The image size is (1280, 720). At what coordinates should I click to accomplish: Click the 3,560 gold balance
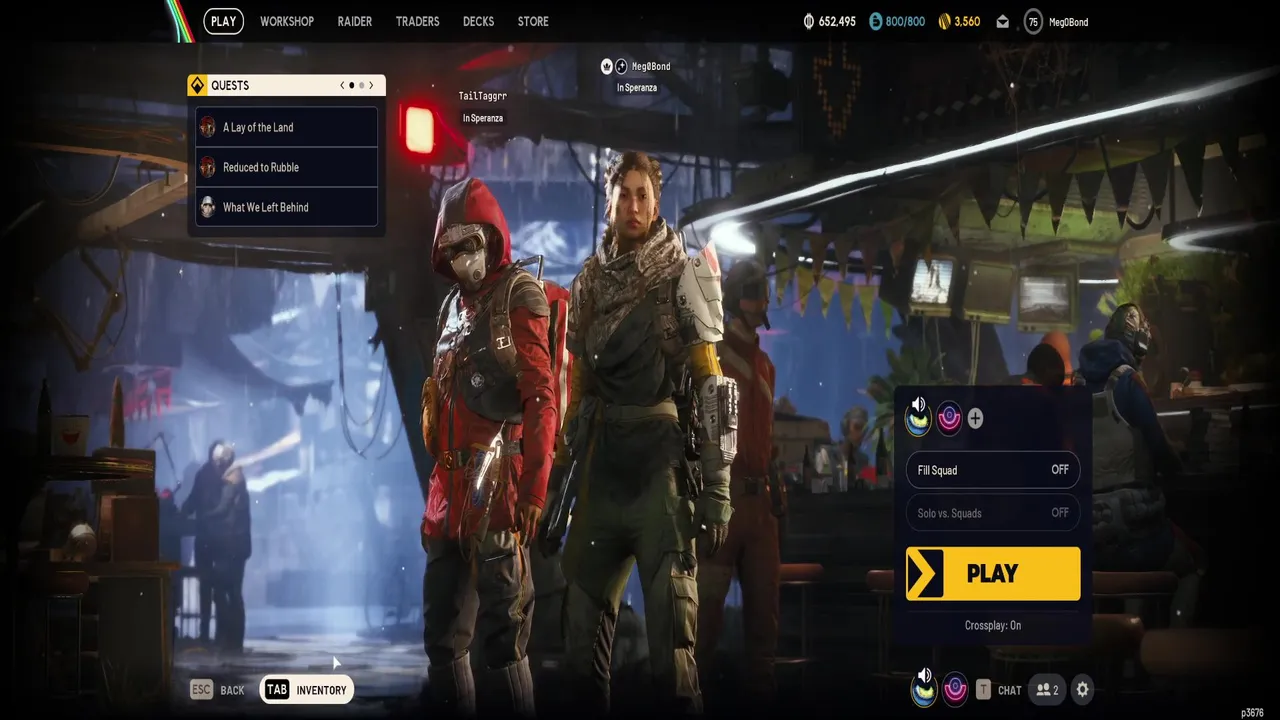click(967, 22)
